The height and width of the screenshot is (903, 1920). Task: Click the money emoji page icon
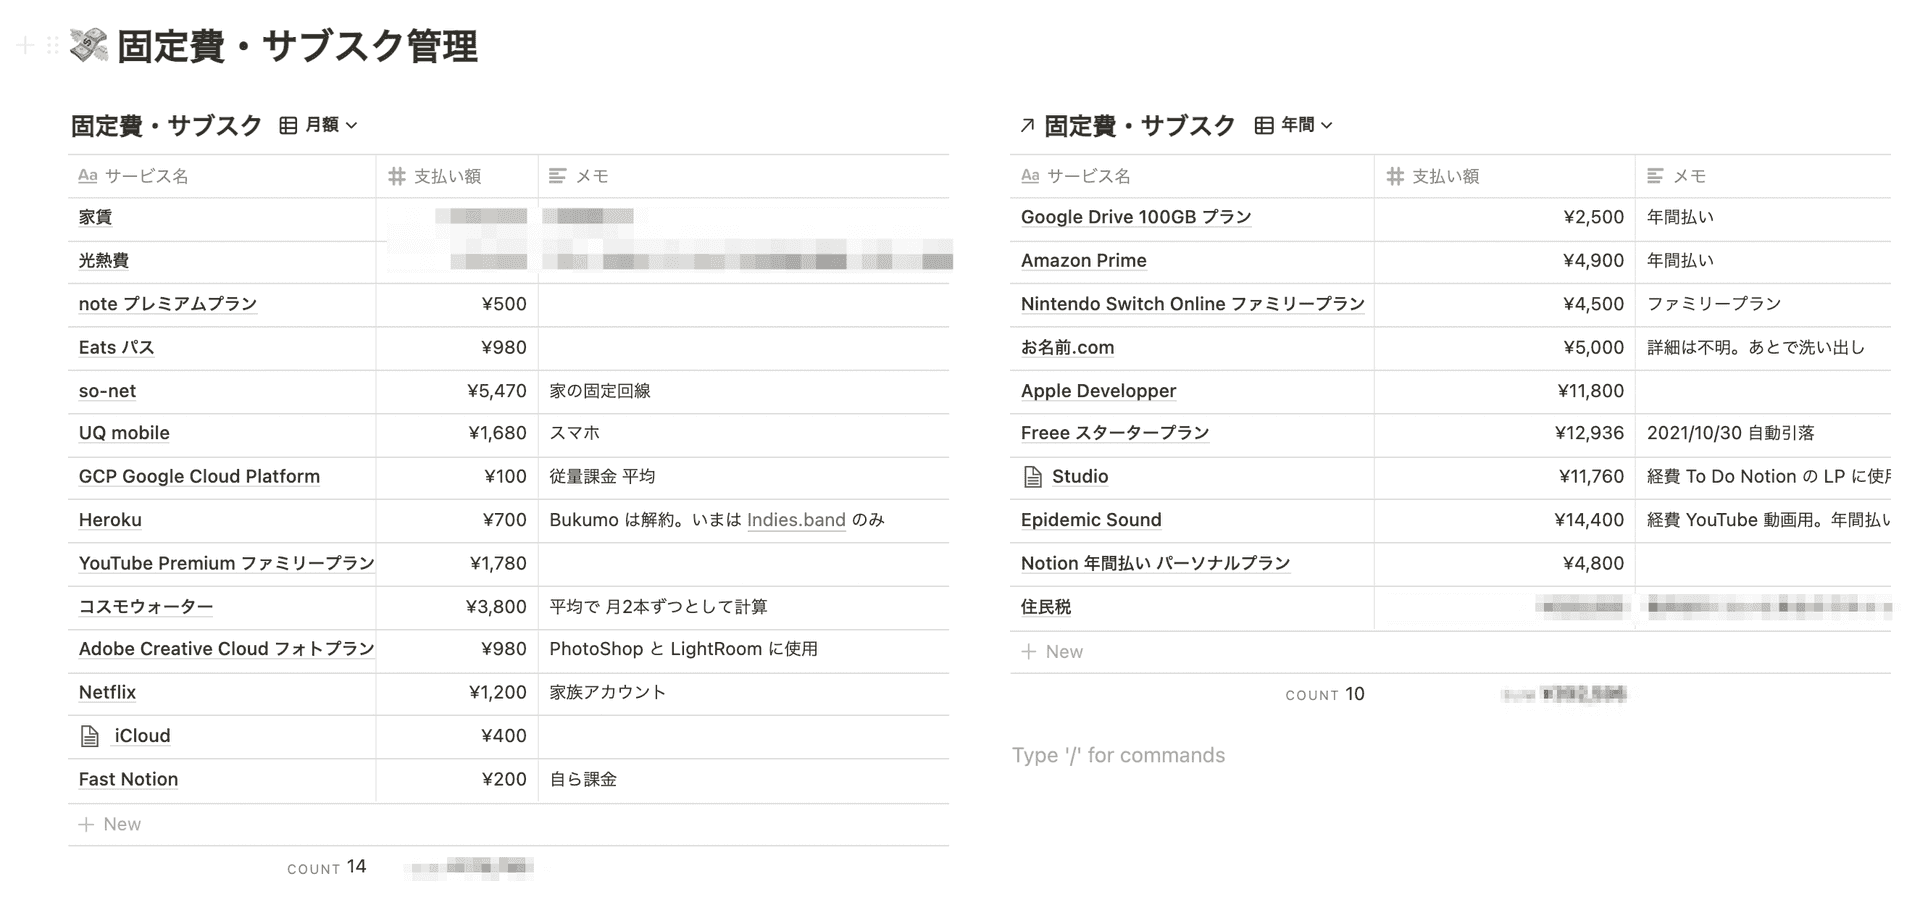tap(89, 46)
